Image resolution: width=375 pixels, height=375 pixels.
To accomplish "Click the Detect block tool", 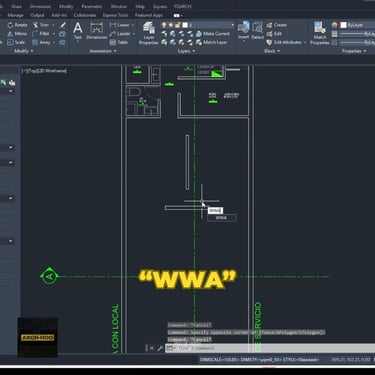I will coord(257,31).
